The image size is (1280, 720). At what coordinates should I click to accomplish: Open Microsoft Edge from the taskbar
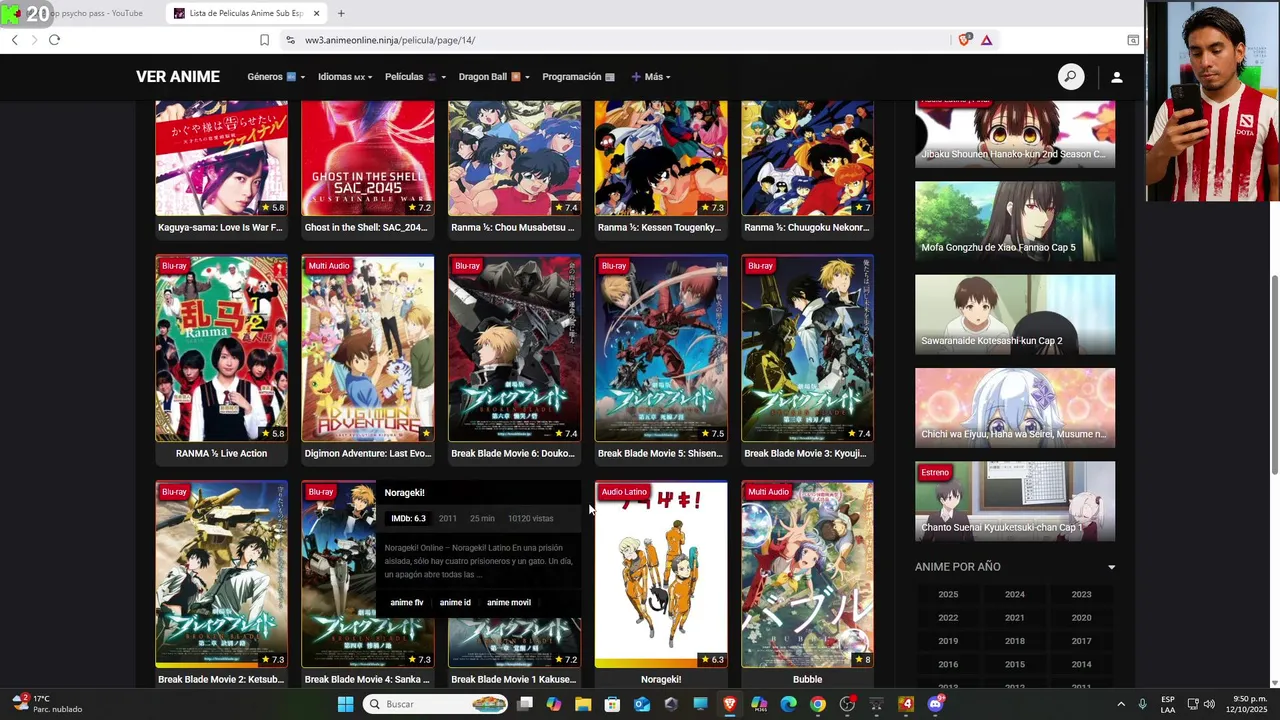[789, 704]
